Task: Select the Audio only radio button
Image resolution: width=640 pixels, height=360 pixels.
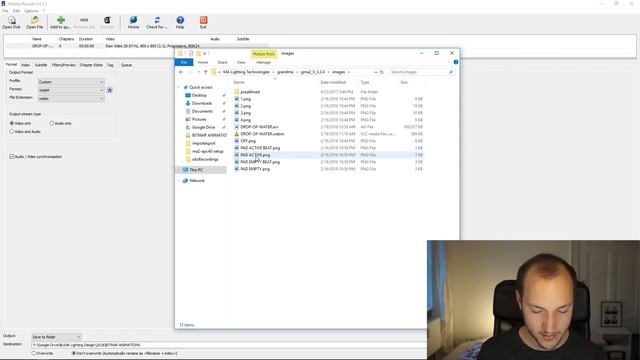Action: click(x=52, y=123)
